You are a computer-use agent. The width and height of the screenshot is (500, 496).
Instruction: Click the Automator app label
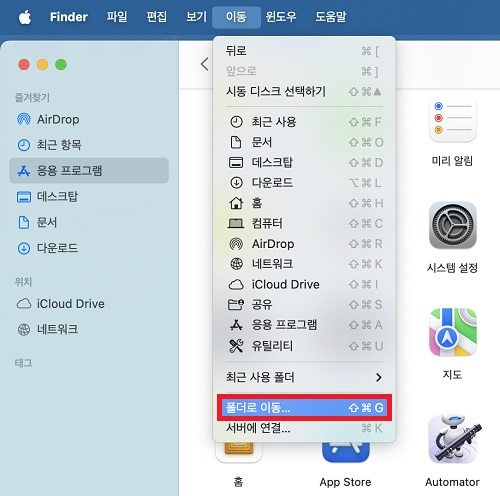[x=452, y=482]
